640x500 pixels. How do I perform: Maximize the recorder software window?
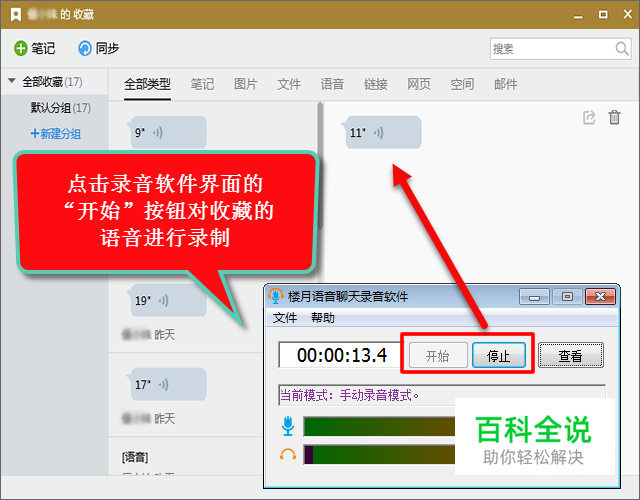(x=567, y=297)
